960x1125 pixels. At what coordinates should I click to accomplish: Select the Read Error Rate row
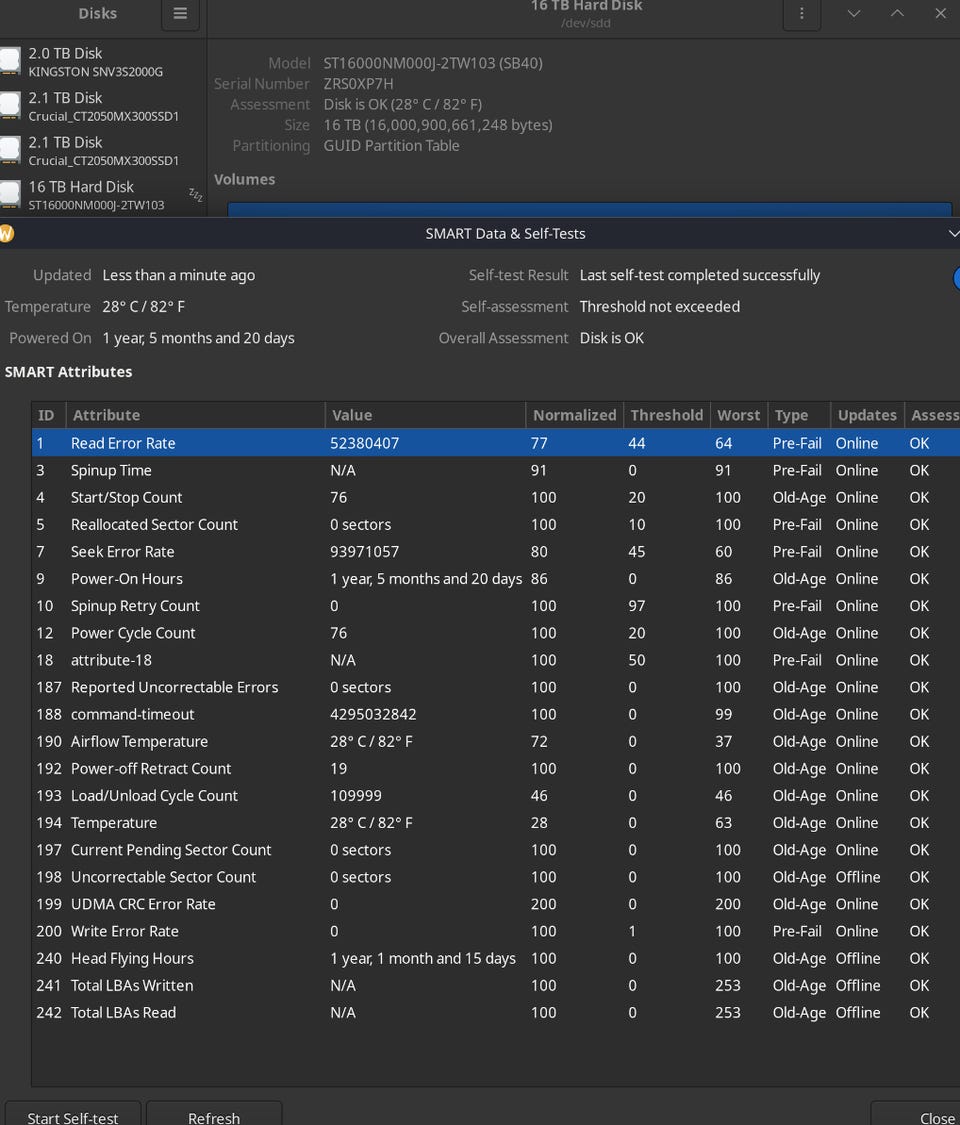[x=496, y=443]
